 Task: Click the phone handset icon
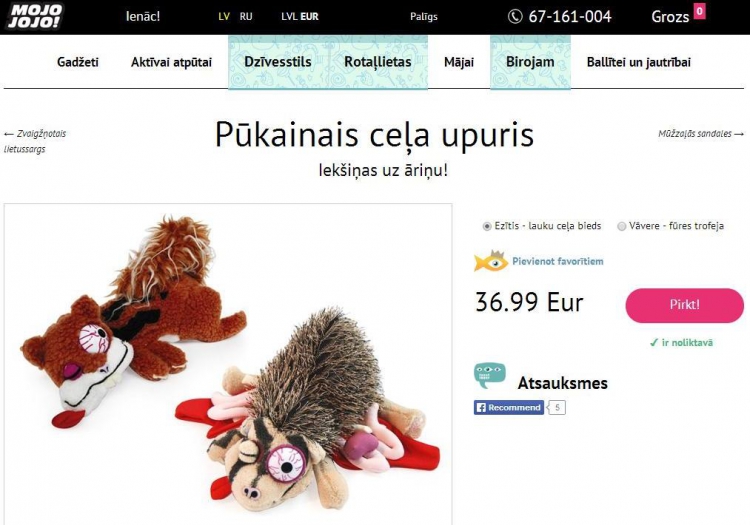(515, 17)
